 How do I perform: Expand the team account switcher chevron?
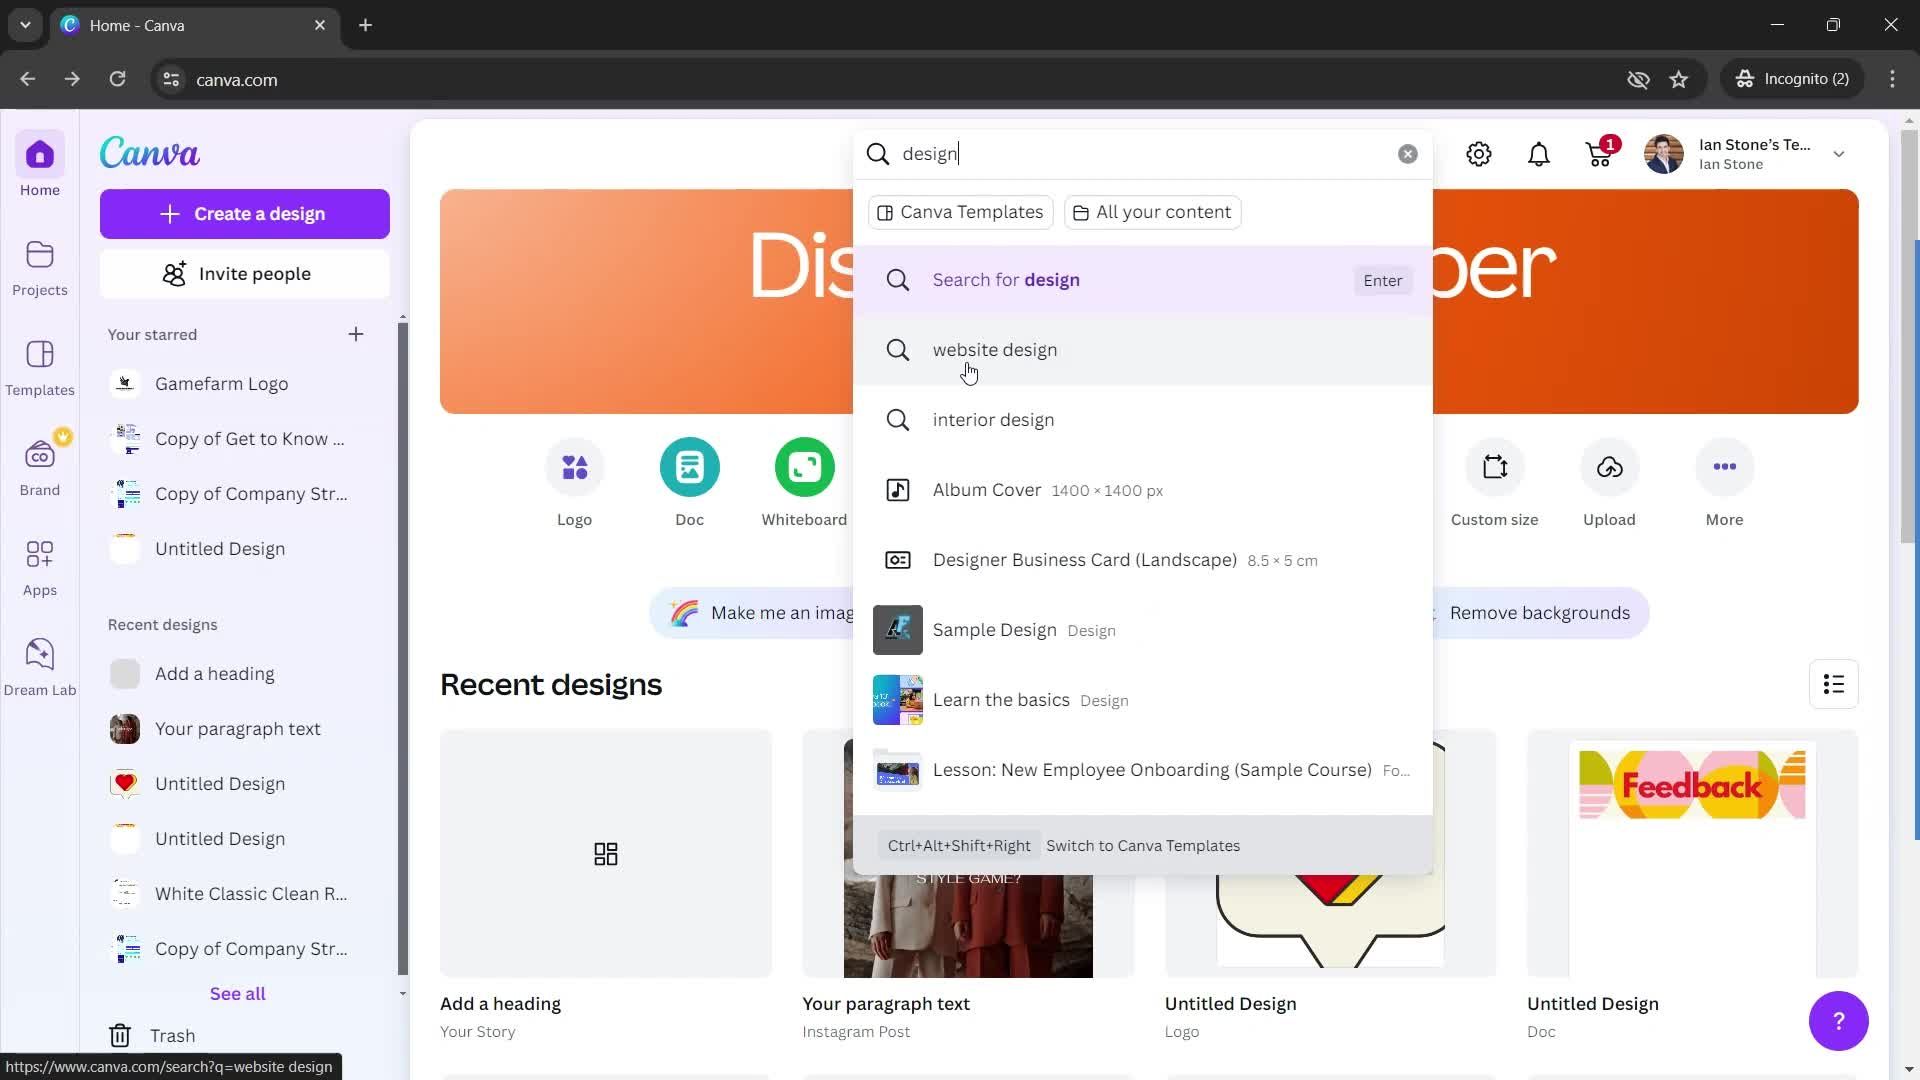point(1838,154)
